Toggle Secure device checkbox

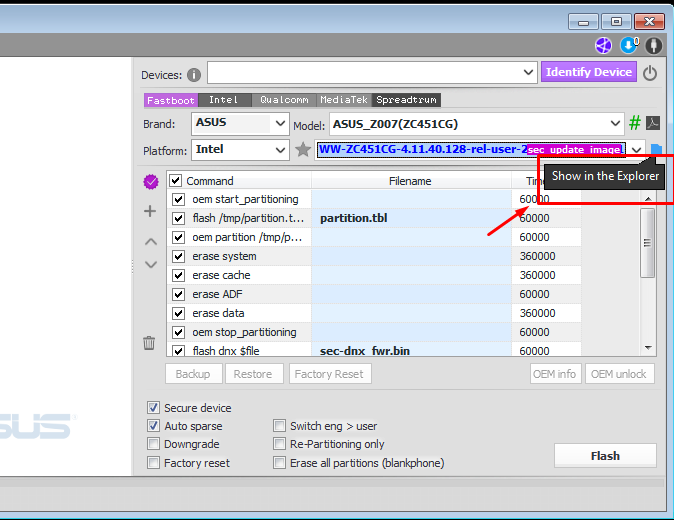(153, 407)
